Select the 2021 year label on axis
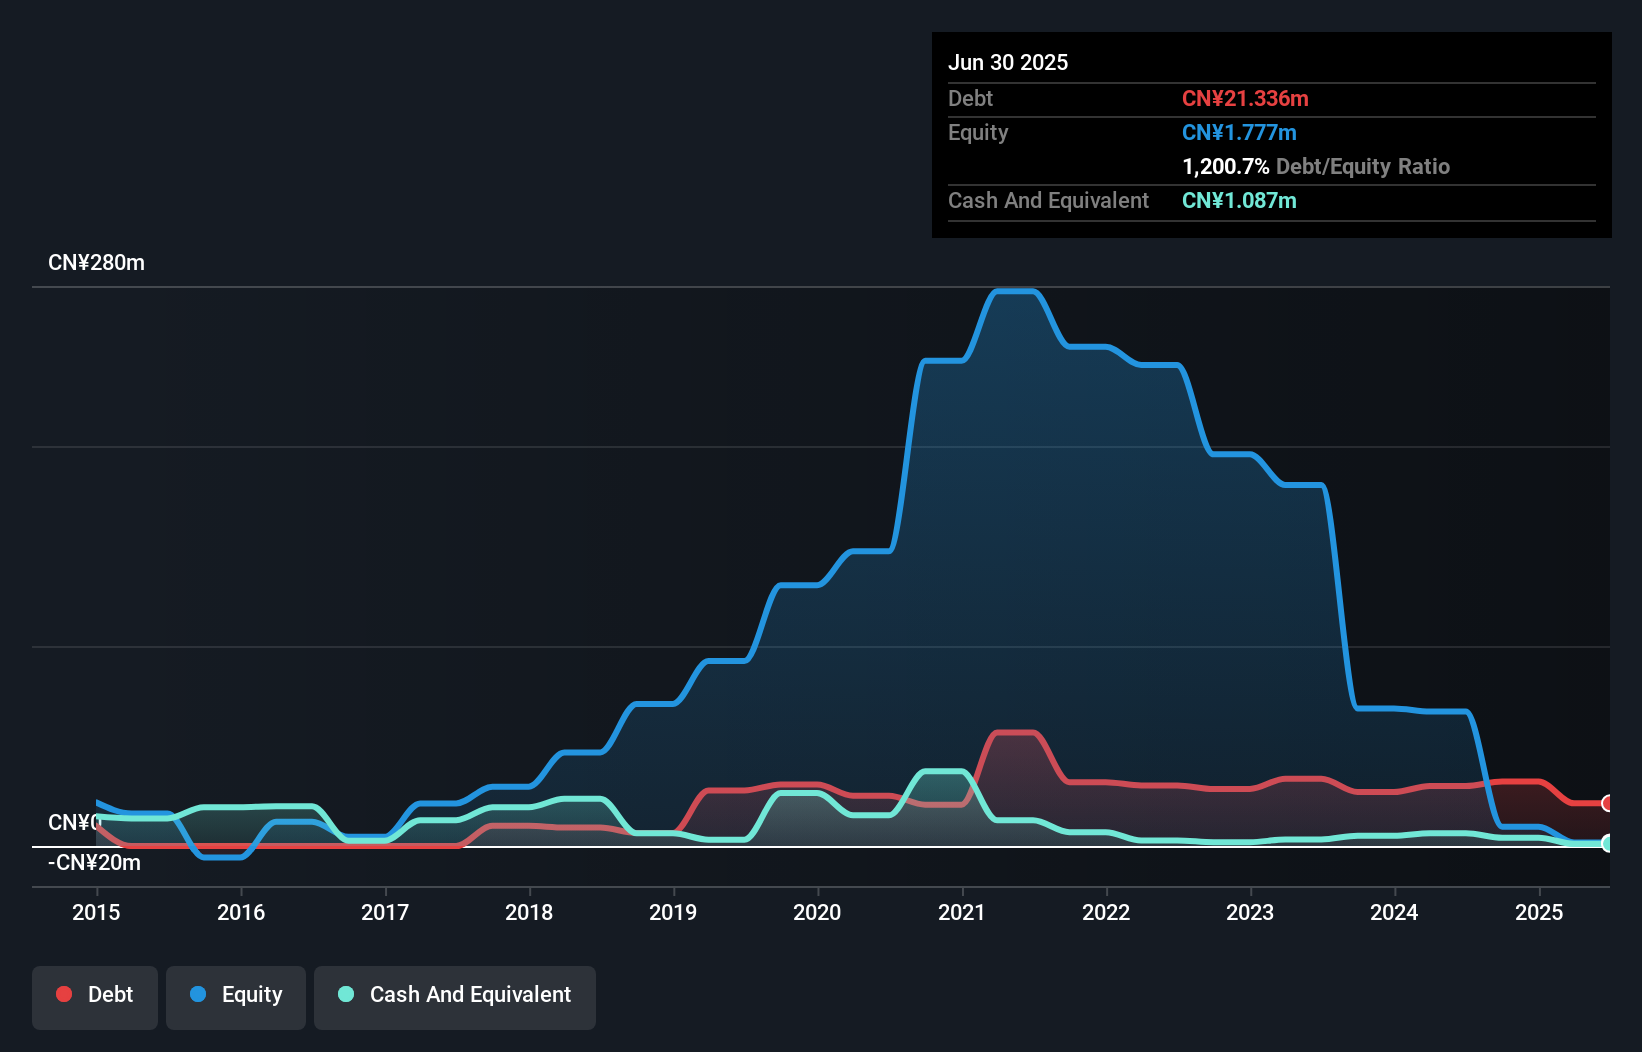The image size is (1642, 1052). pyautogui.click(x=962, y=912)
